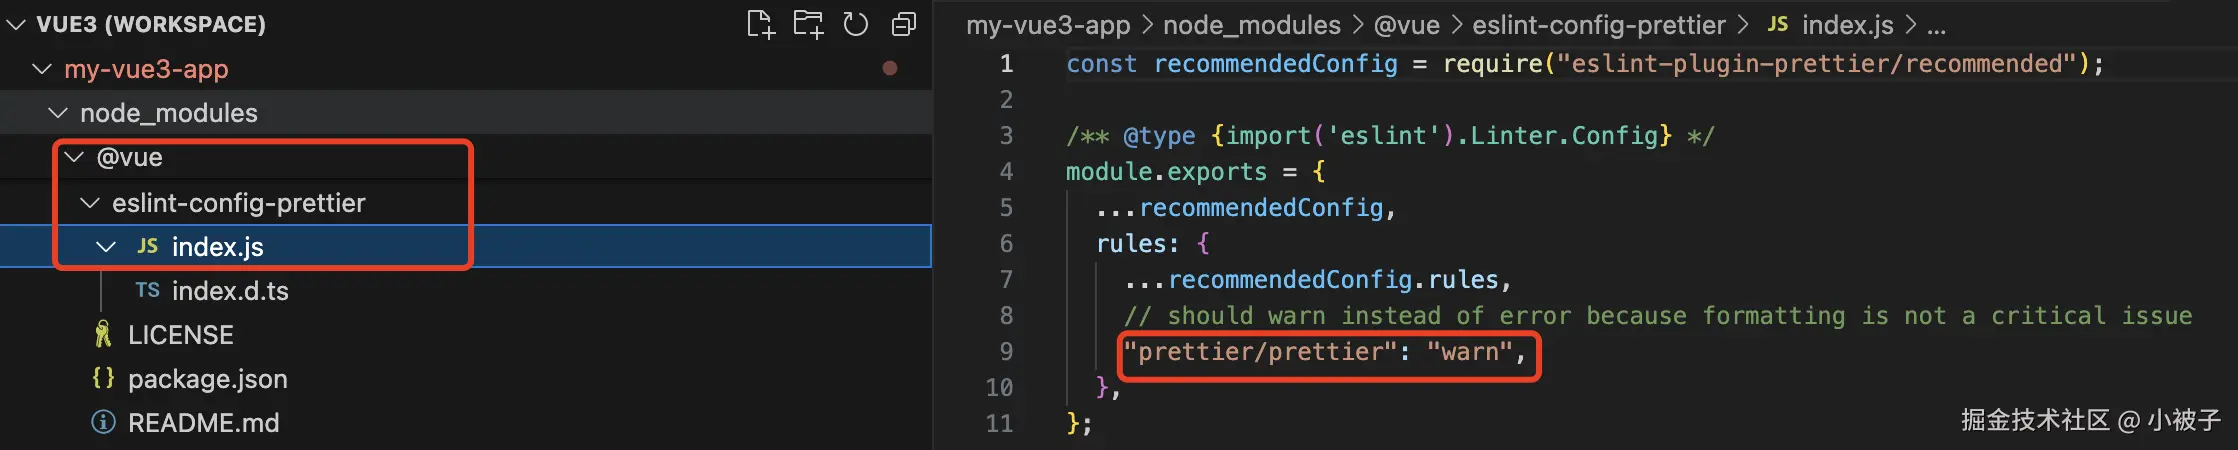Click line number 9 in the editor gutter

1005,352
